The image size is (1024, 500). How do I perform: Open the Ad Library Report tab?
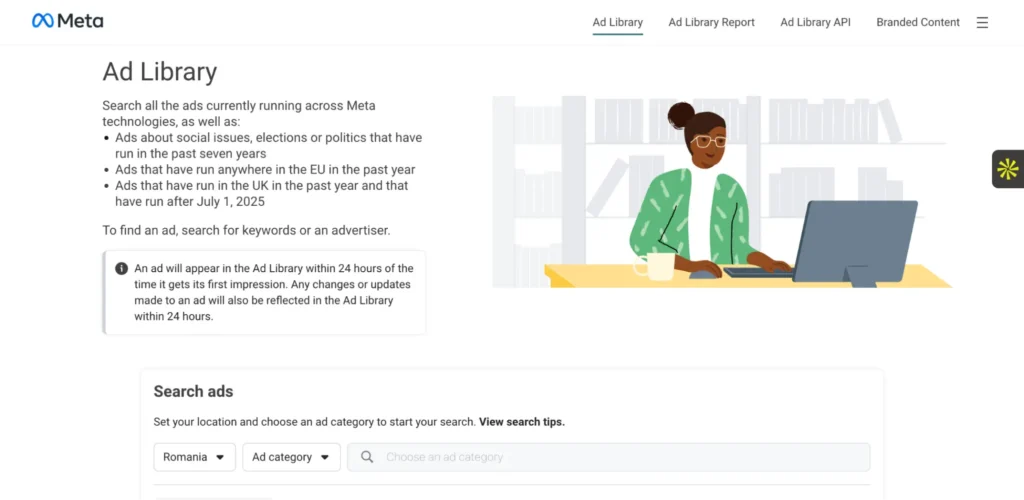pos(711,22)
